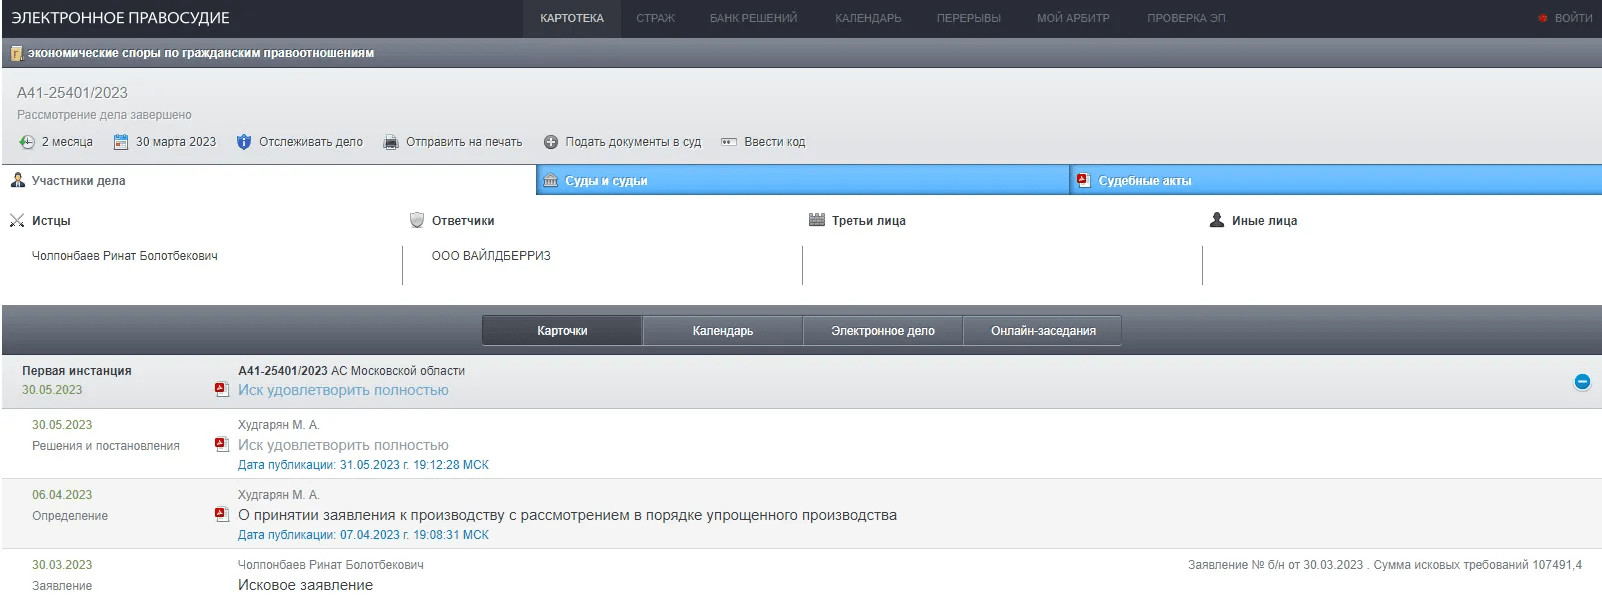Screen dimensions: 1602x598
Task: Click case number A41-25401/2023 heading
Action: 72,93
